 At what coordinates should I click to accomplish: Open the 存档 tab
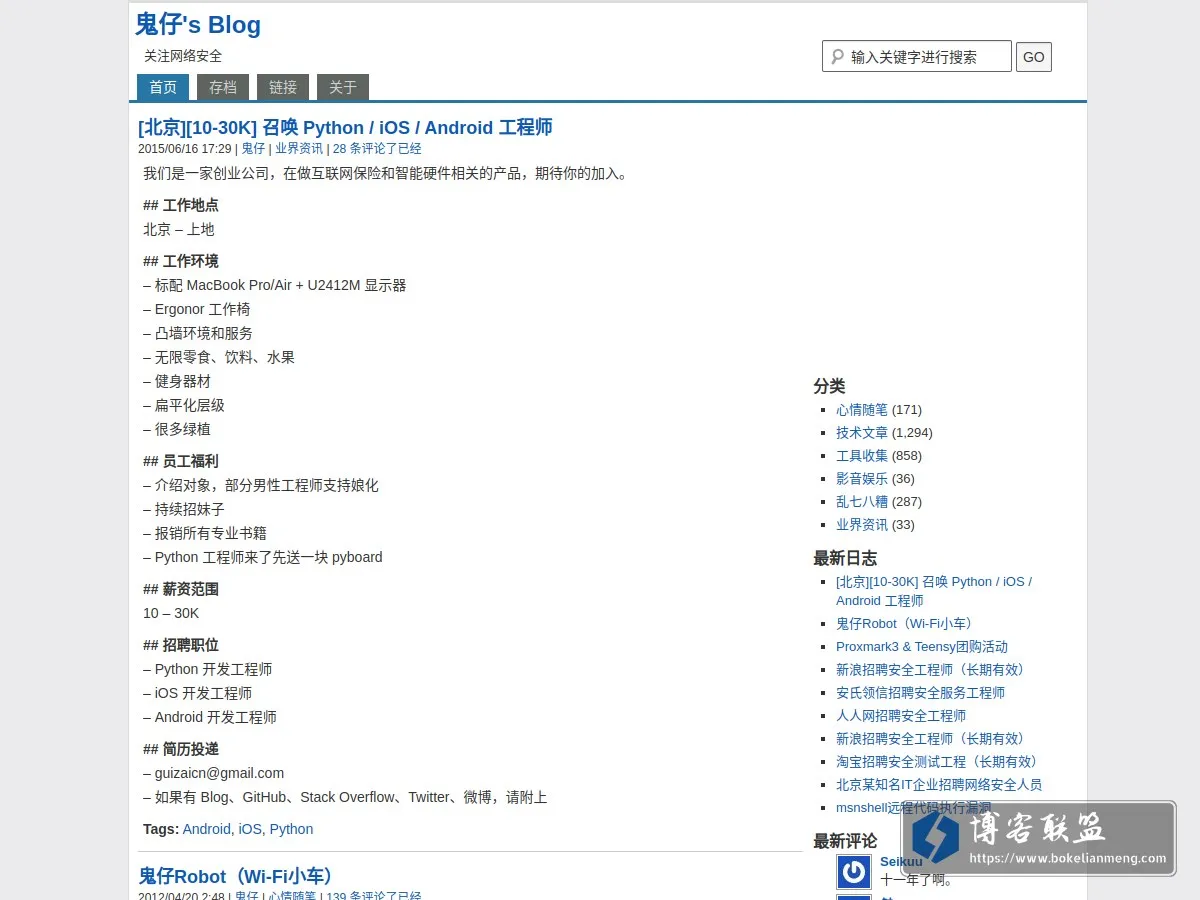tap(223, 87)
